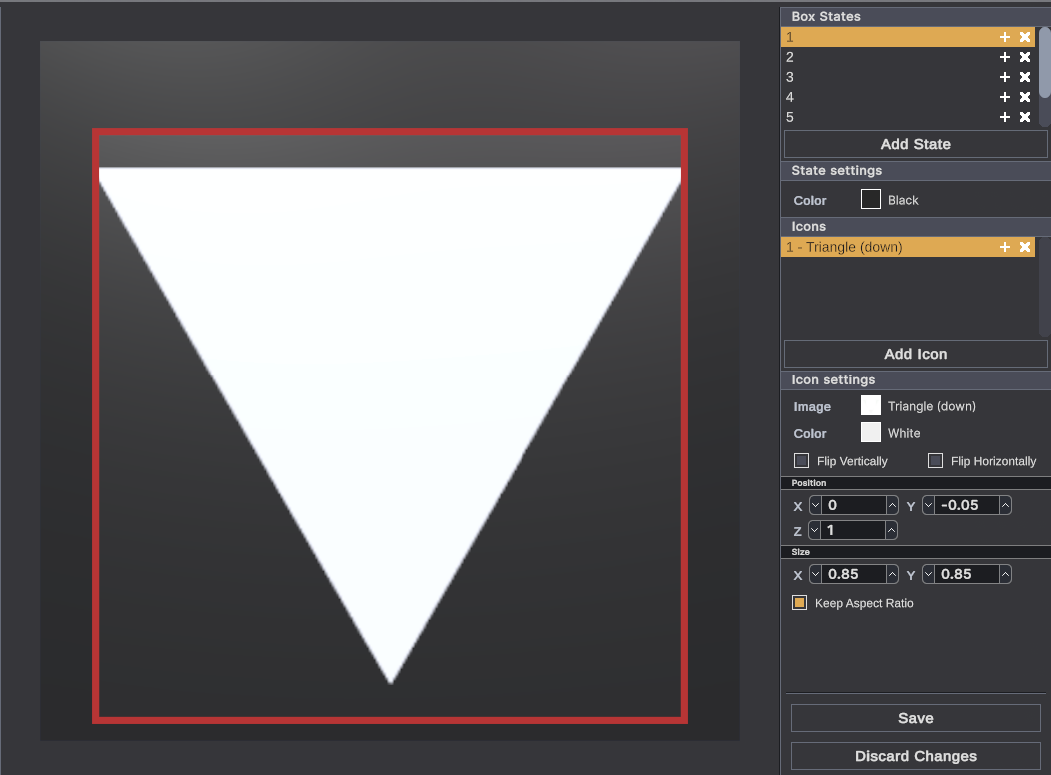Screen dimensions: 1051x775
Task: Delete box state 1 with X icon
Action: coord(1025,37)
